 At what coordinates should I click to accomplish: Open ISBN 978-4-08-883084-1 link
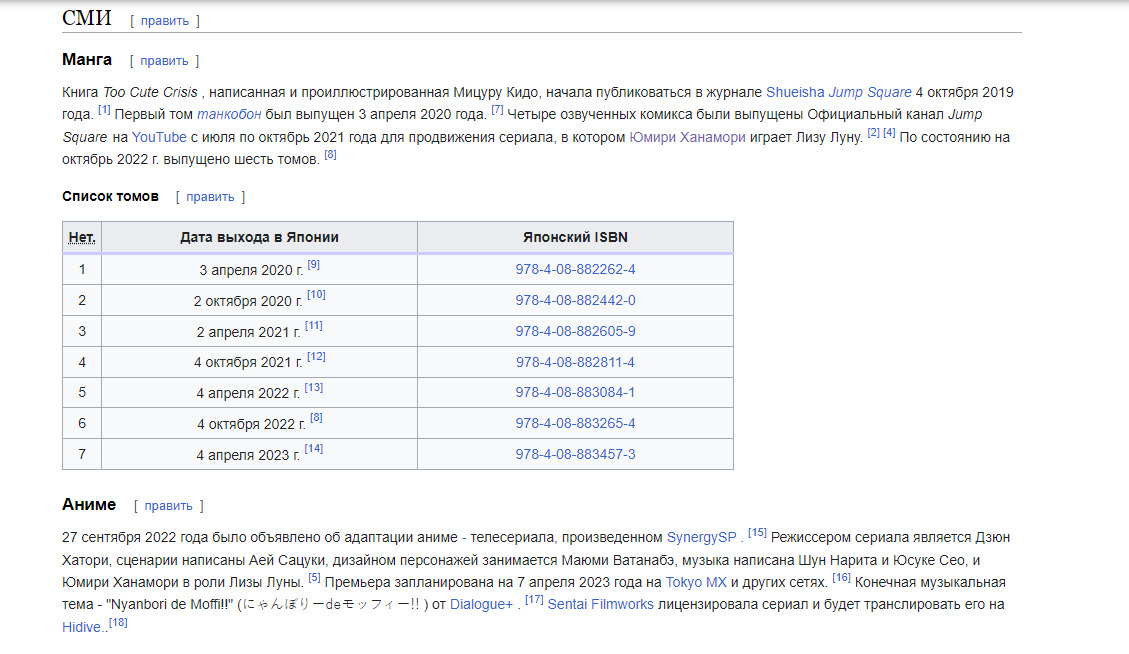coord(575,393)
